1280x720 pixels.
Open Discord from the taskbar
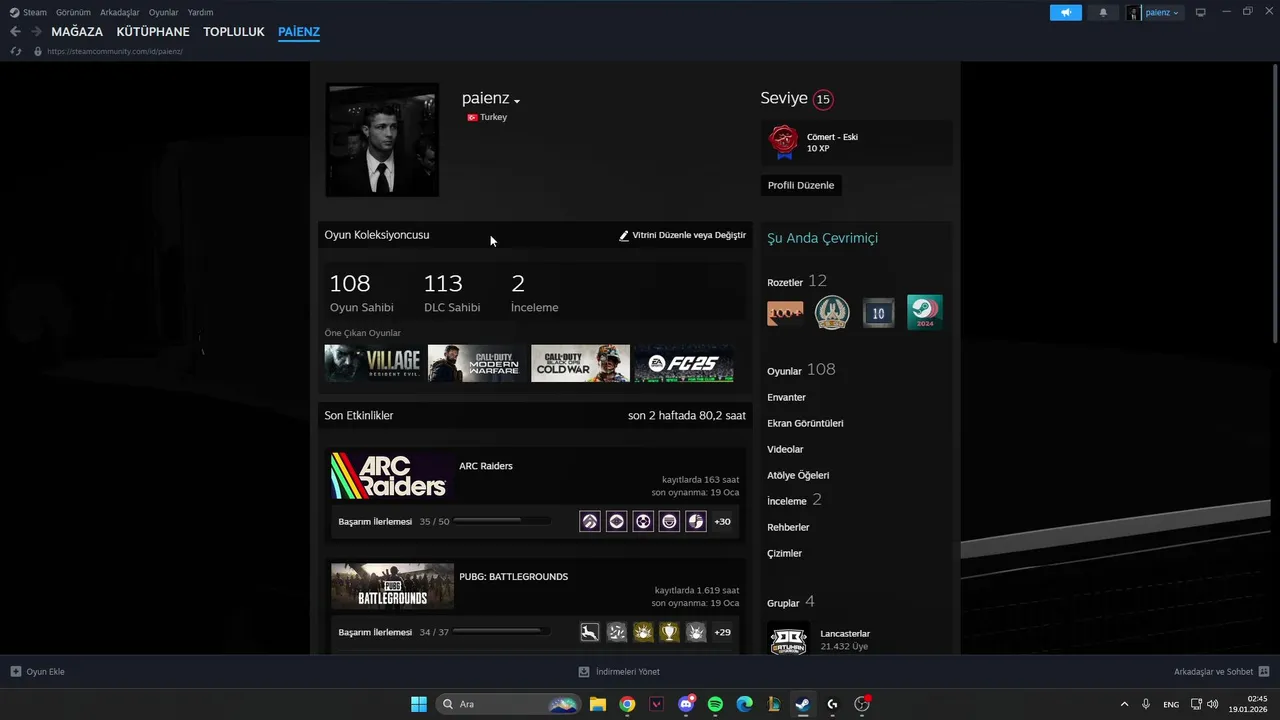click(686, 704)
